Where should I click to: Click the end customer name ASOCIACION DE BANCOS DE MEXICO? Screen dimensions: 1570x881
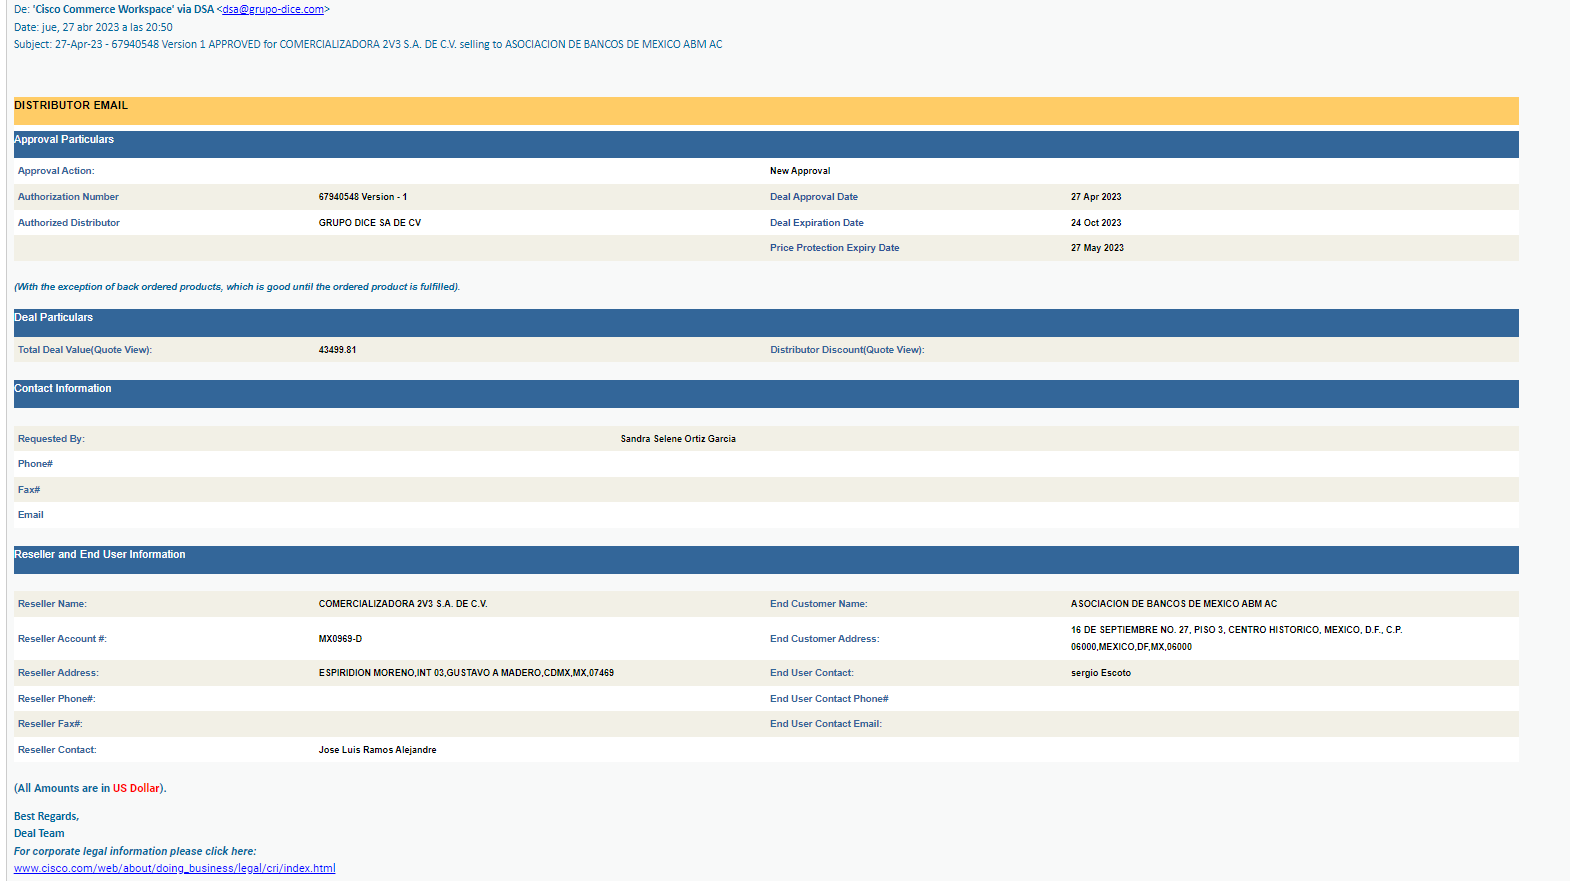coord(1173,604)
